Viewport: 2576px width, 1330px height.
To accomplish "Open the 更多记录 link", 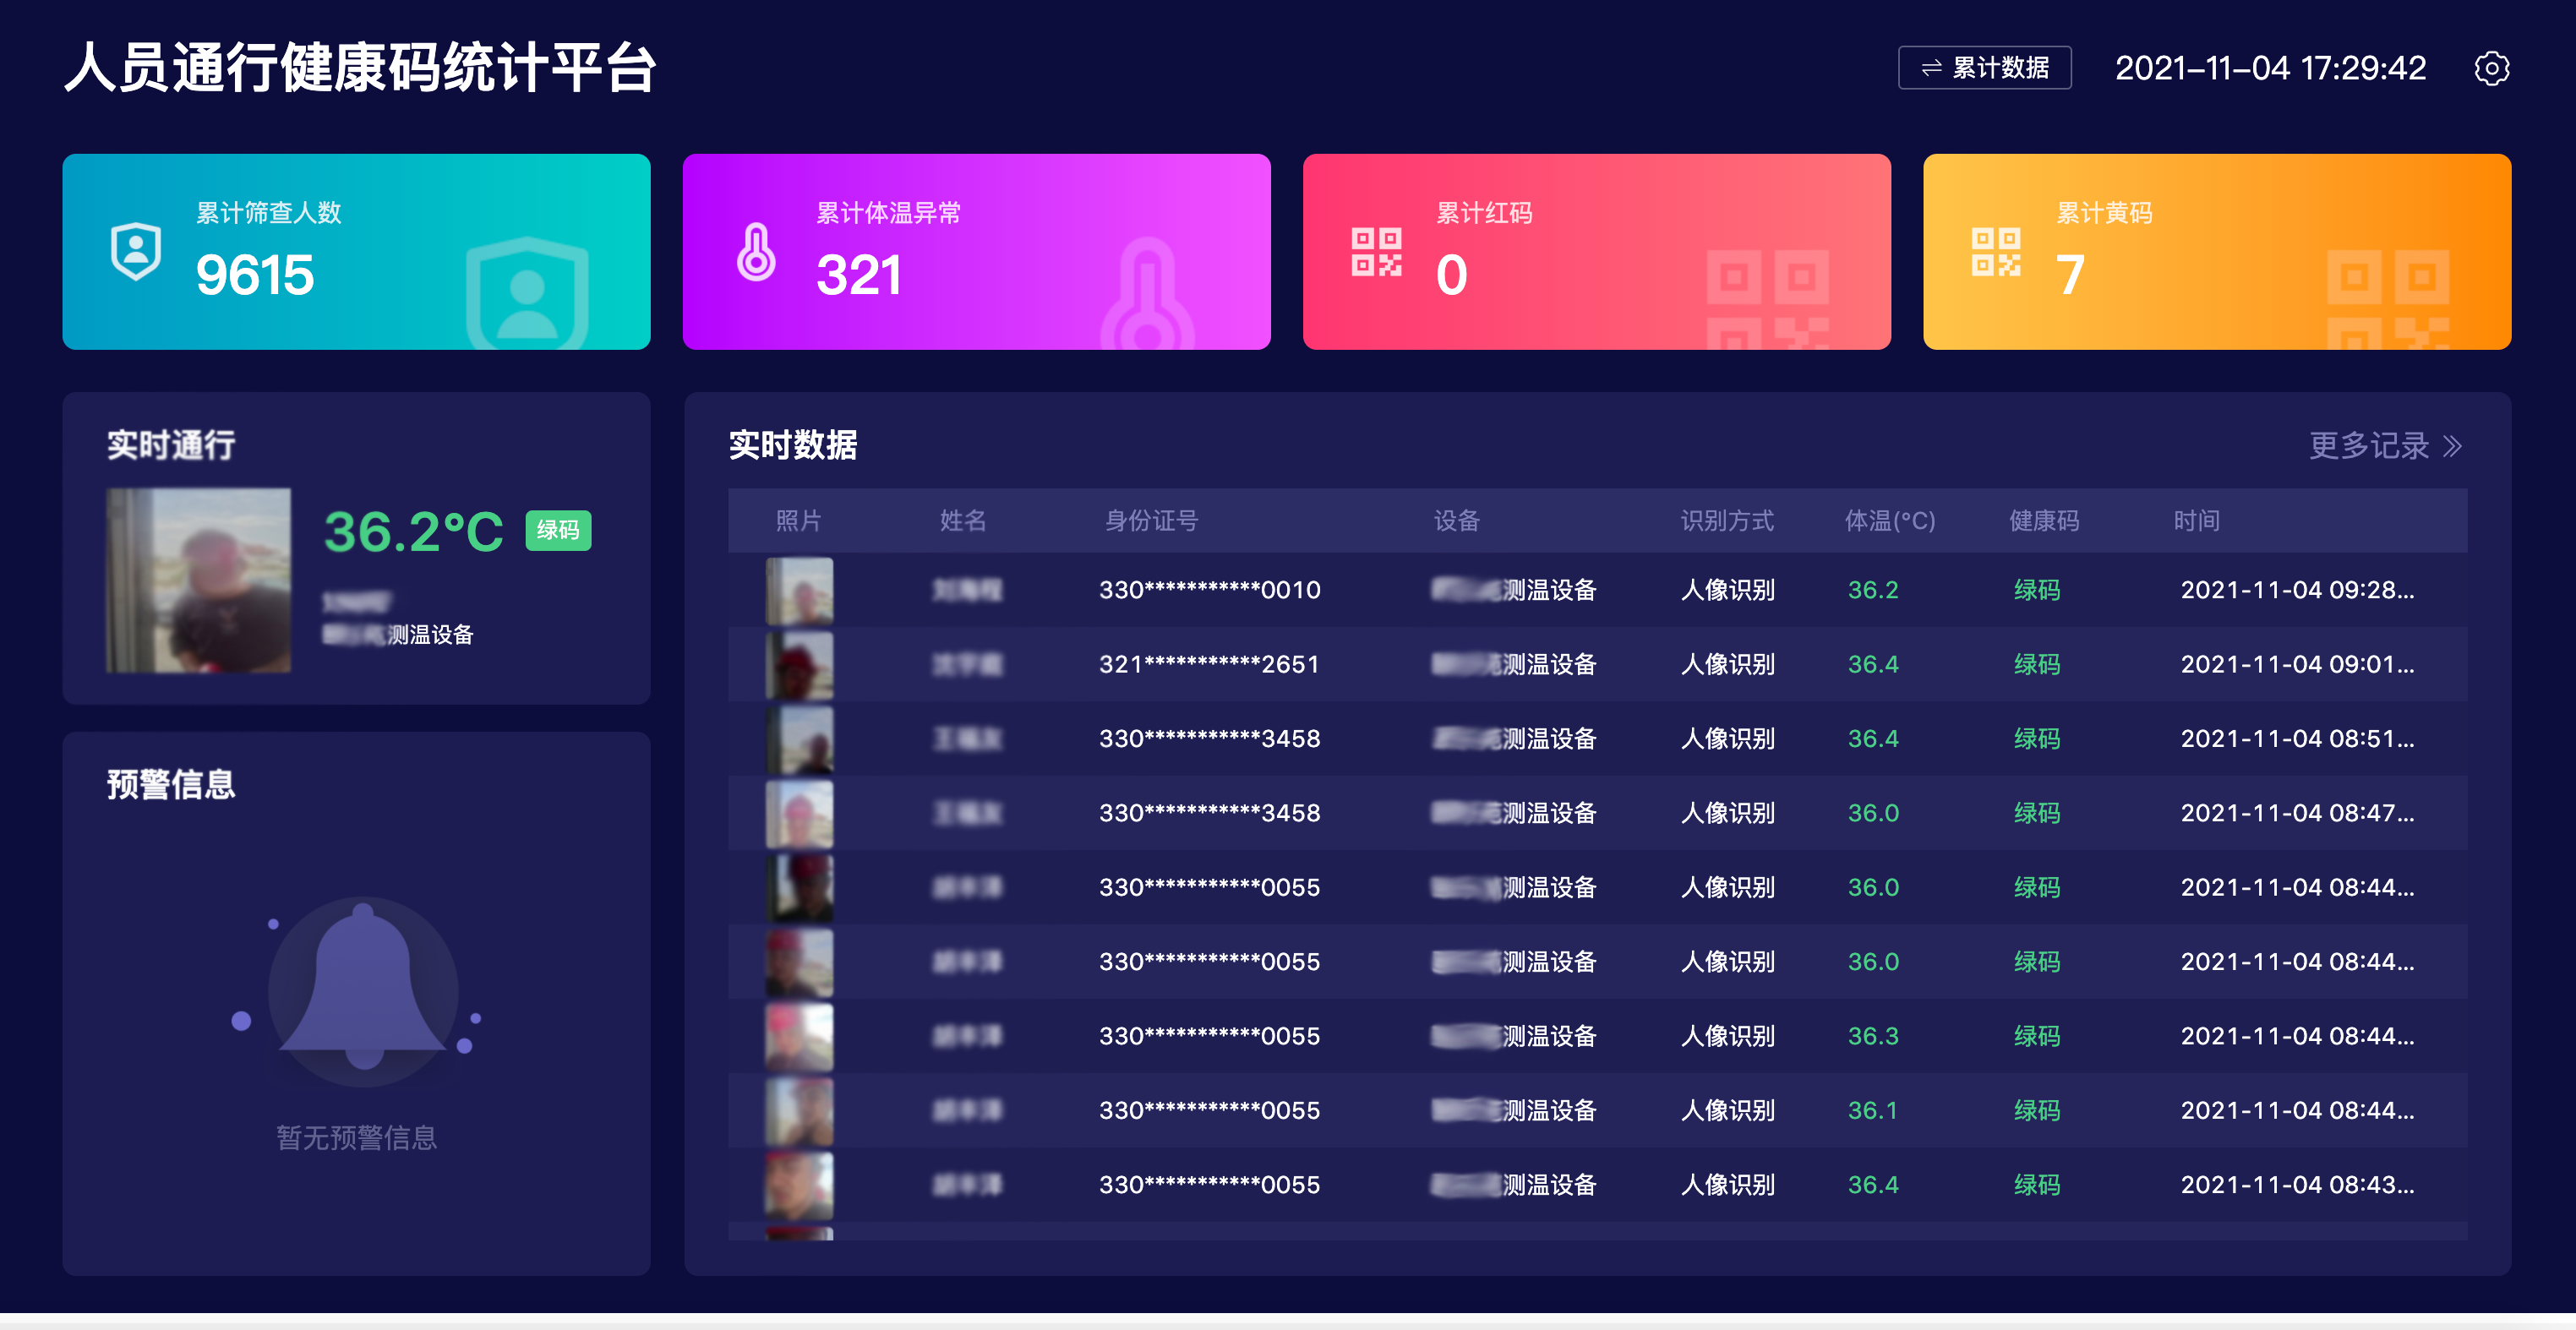I will tap(2368, 446).
